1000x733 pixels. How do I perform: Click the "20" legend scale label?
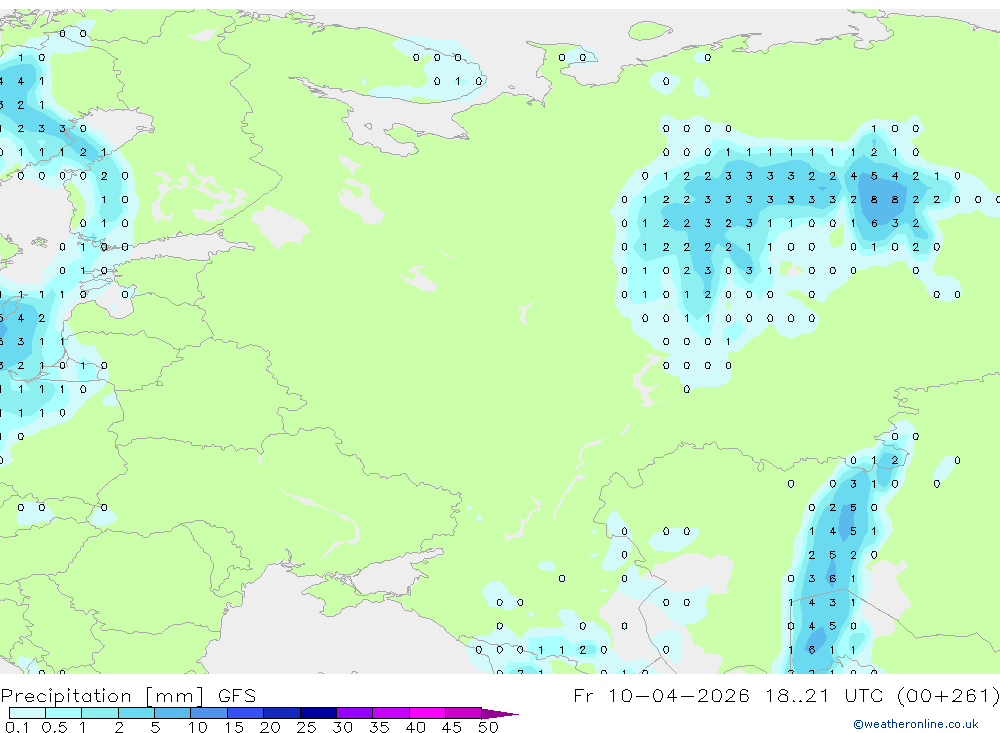pos(270,727)
